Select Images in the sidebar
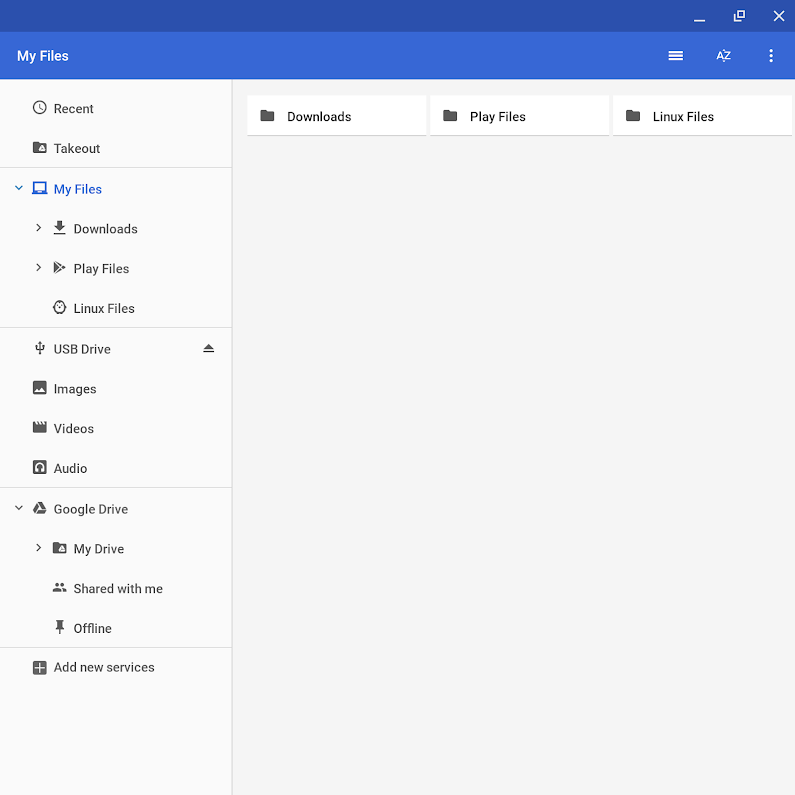This screenshot has width=795, height=795. 75,389
